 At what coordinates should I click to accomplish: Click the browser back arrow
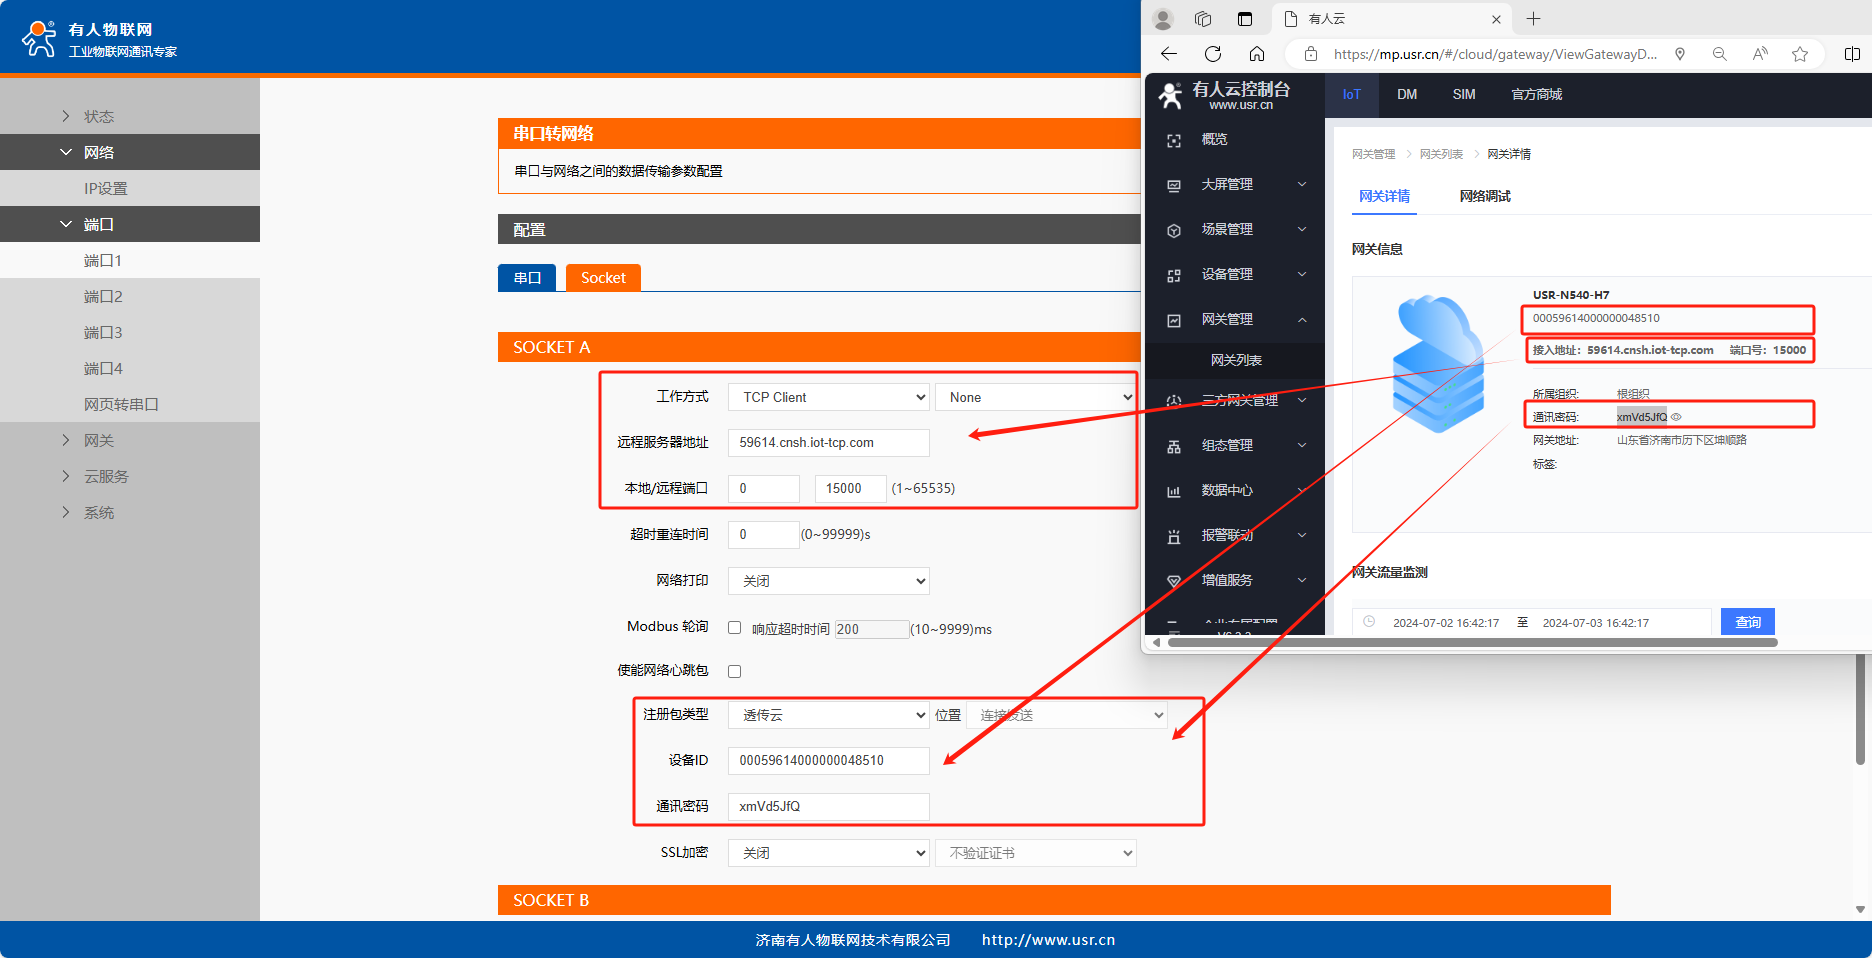point(1169,54)
